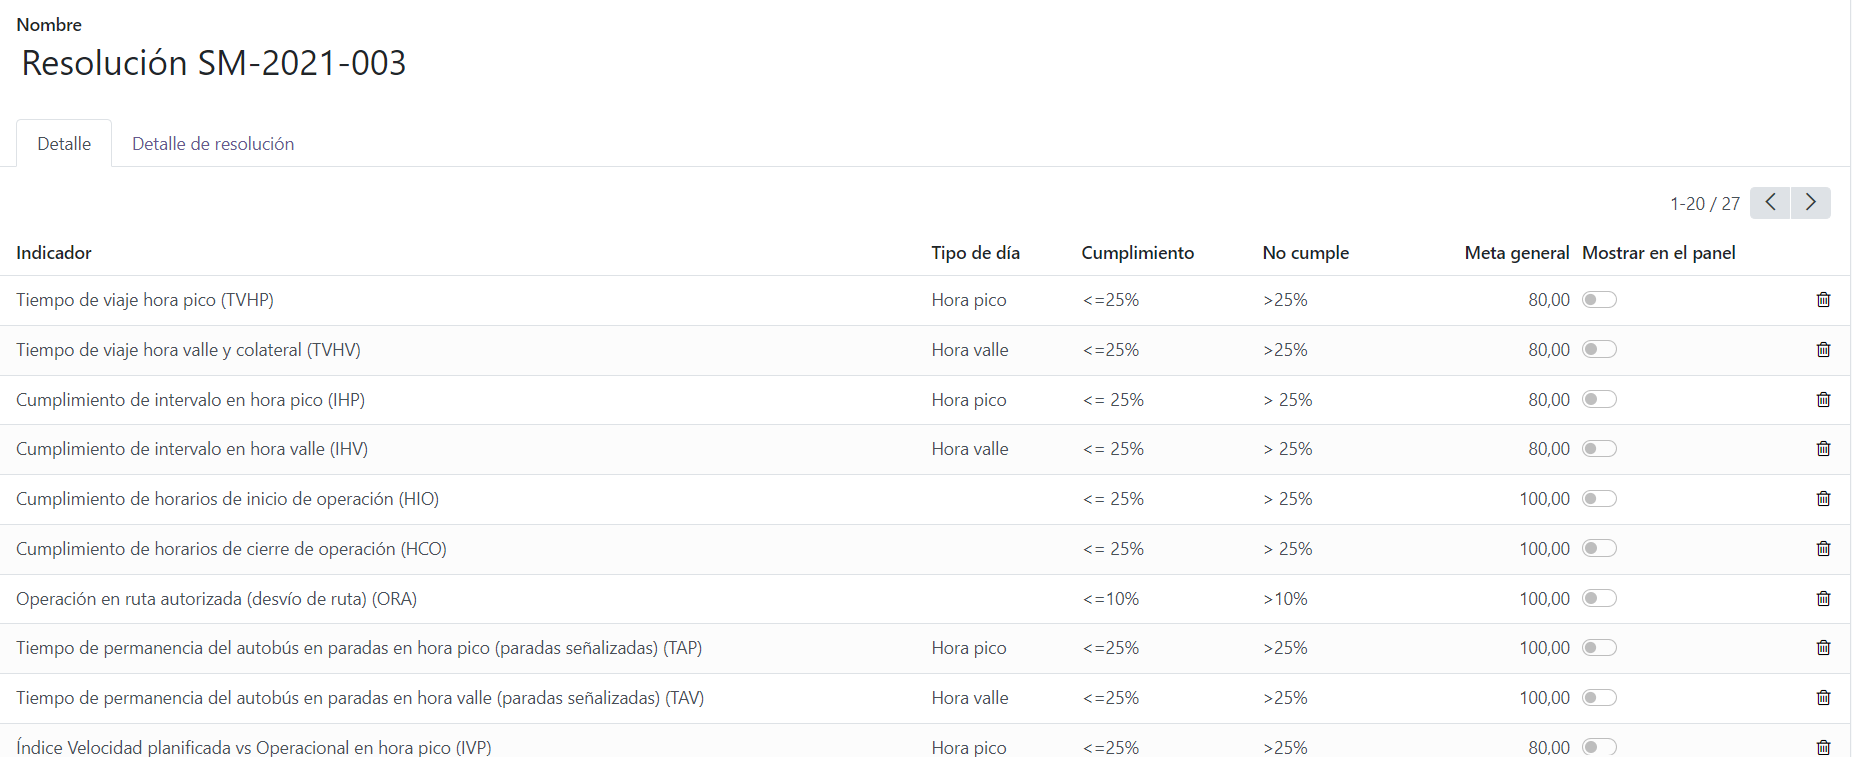The width and height of the screenshot is (1852, 757).
Task: Click the 1-20 / 27 pager counter
Action: (1704, 204)
